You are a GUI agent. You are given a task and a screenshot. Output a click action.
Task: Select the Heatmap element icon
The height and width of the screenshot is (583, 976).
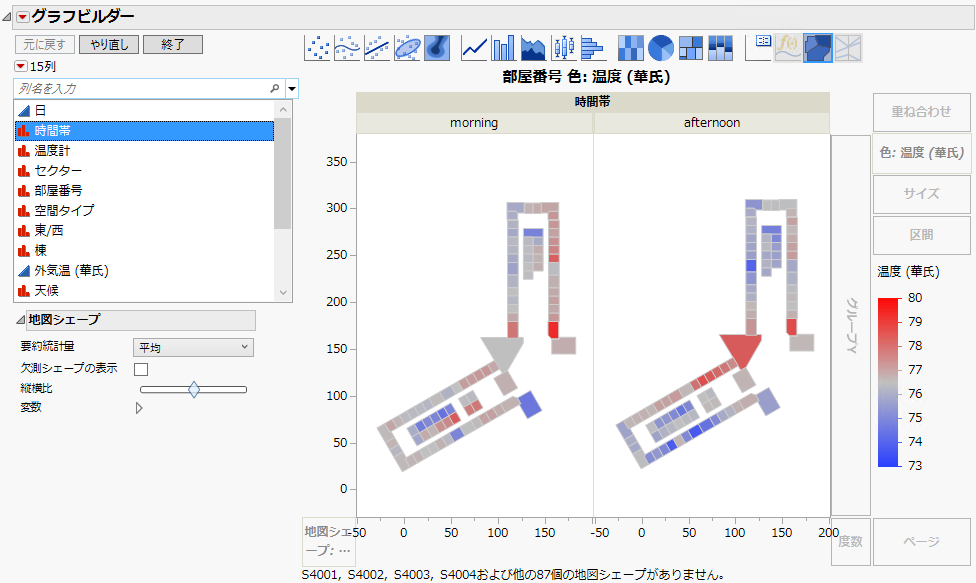[x=630, y=47]
